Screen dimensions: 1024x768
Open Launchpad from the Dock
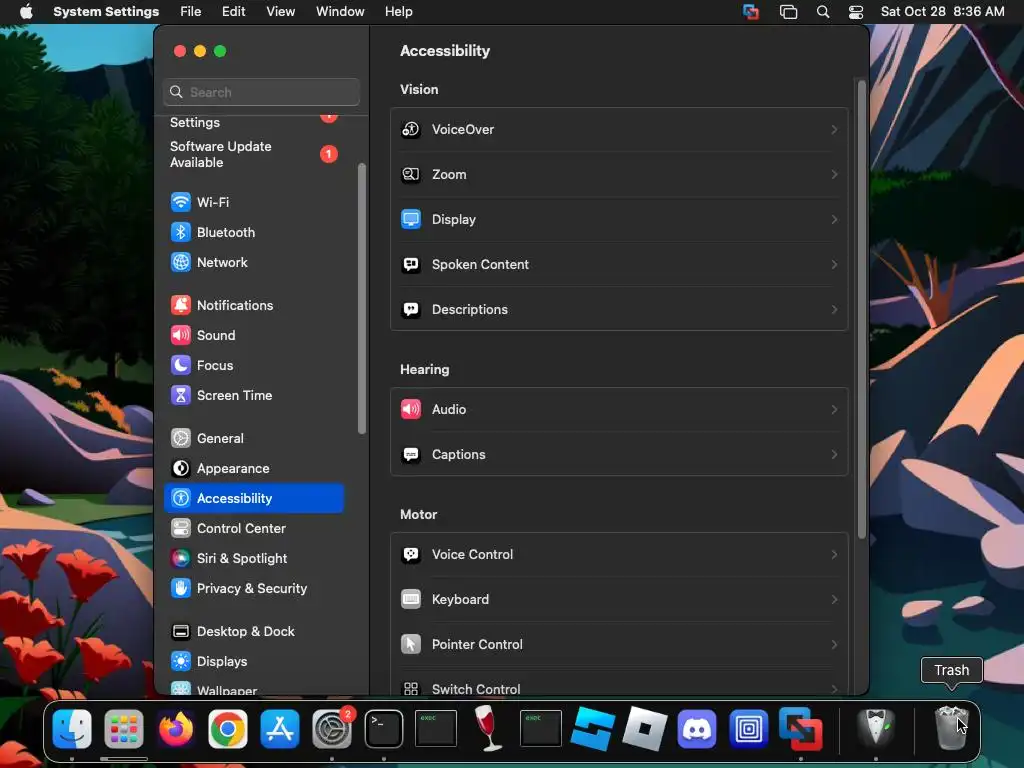[123, 729]
